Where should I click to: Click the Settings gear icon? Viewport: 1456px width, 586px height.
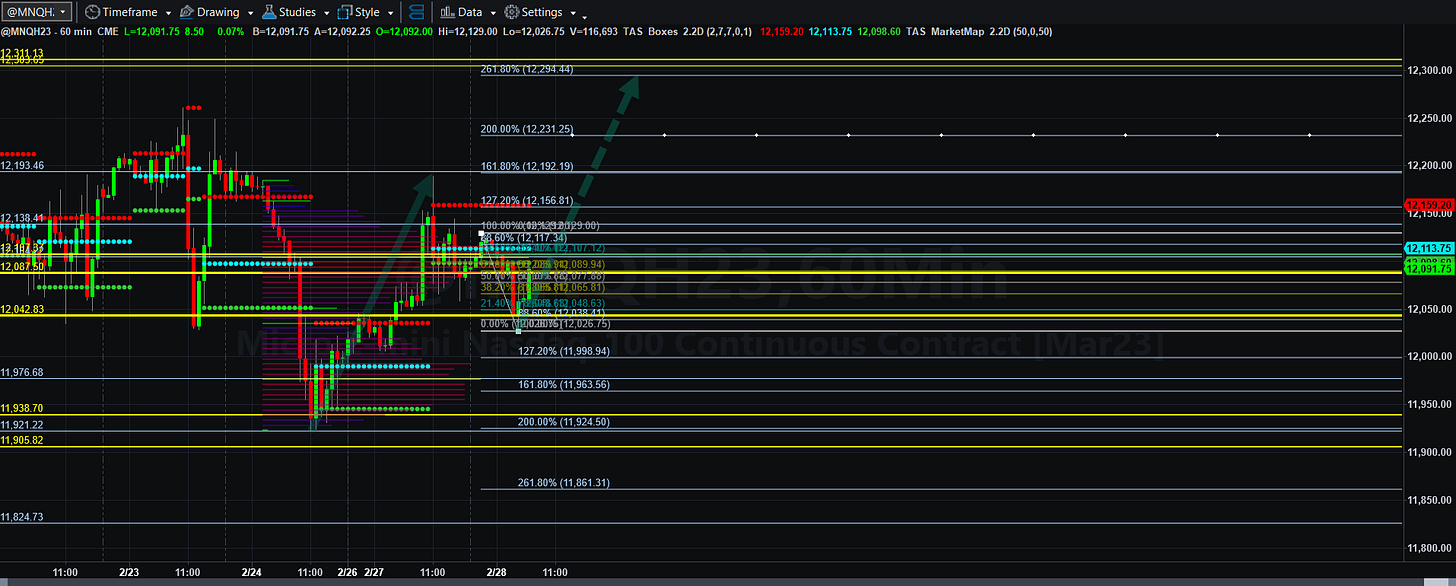[x=511, y=12]
